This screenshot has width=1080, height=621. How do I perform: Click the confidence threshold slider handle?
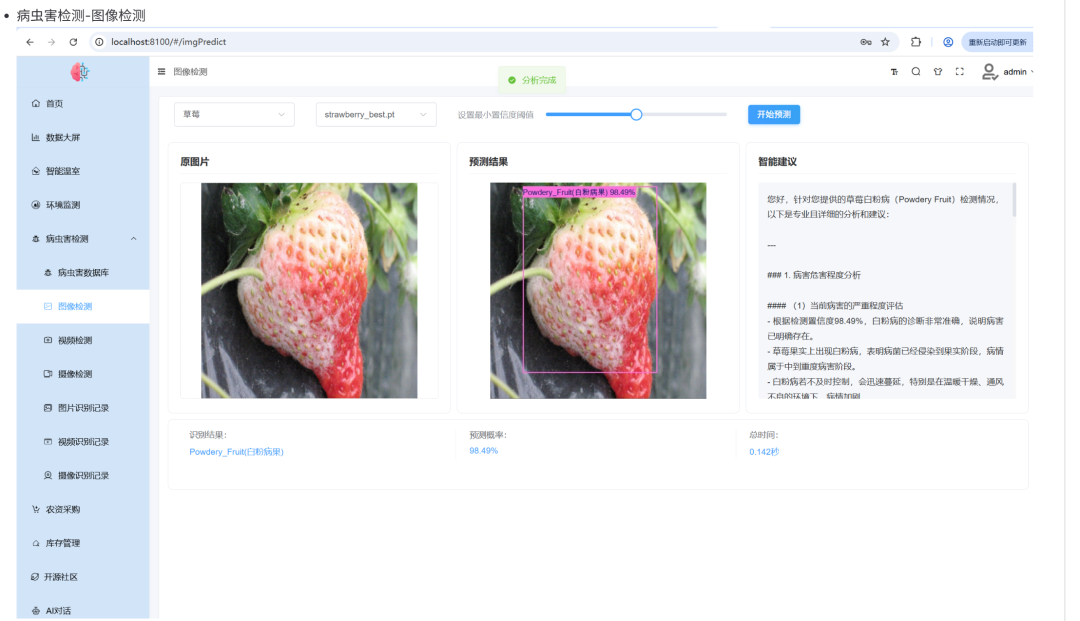(636, 114)
